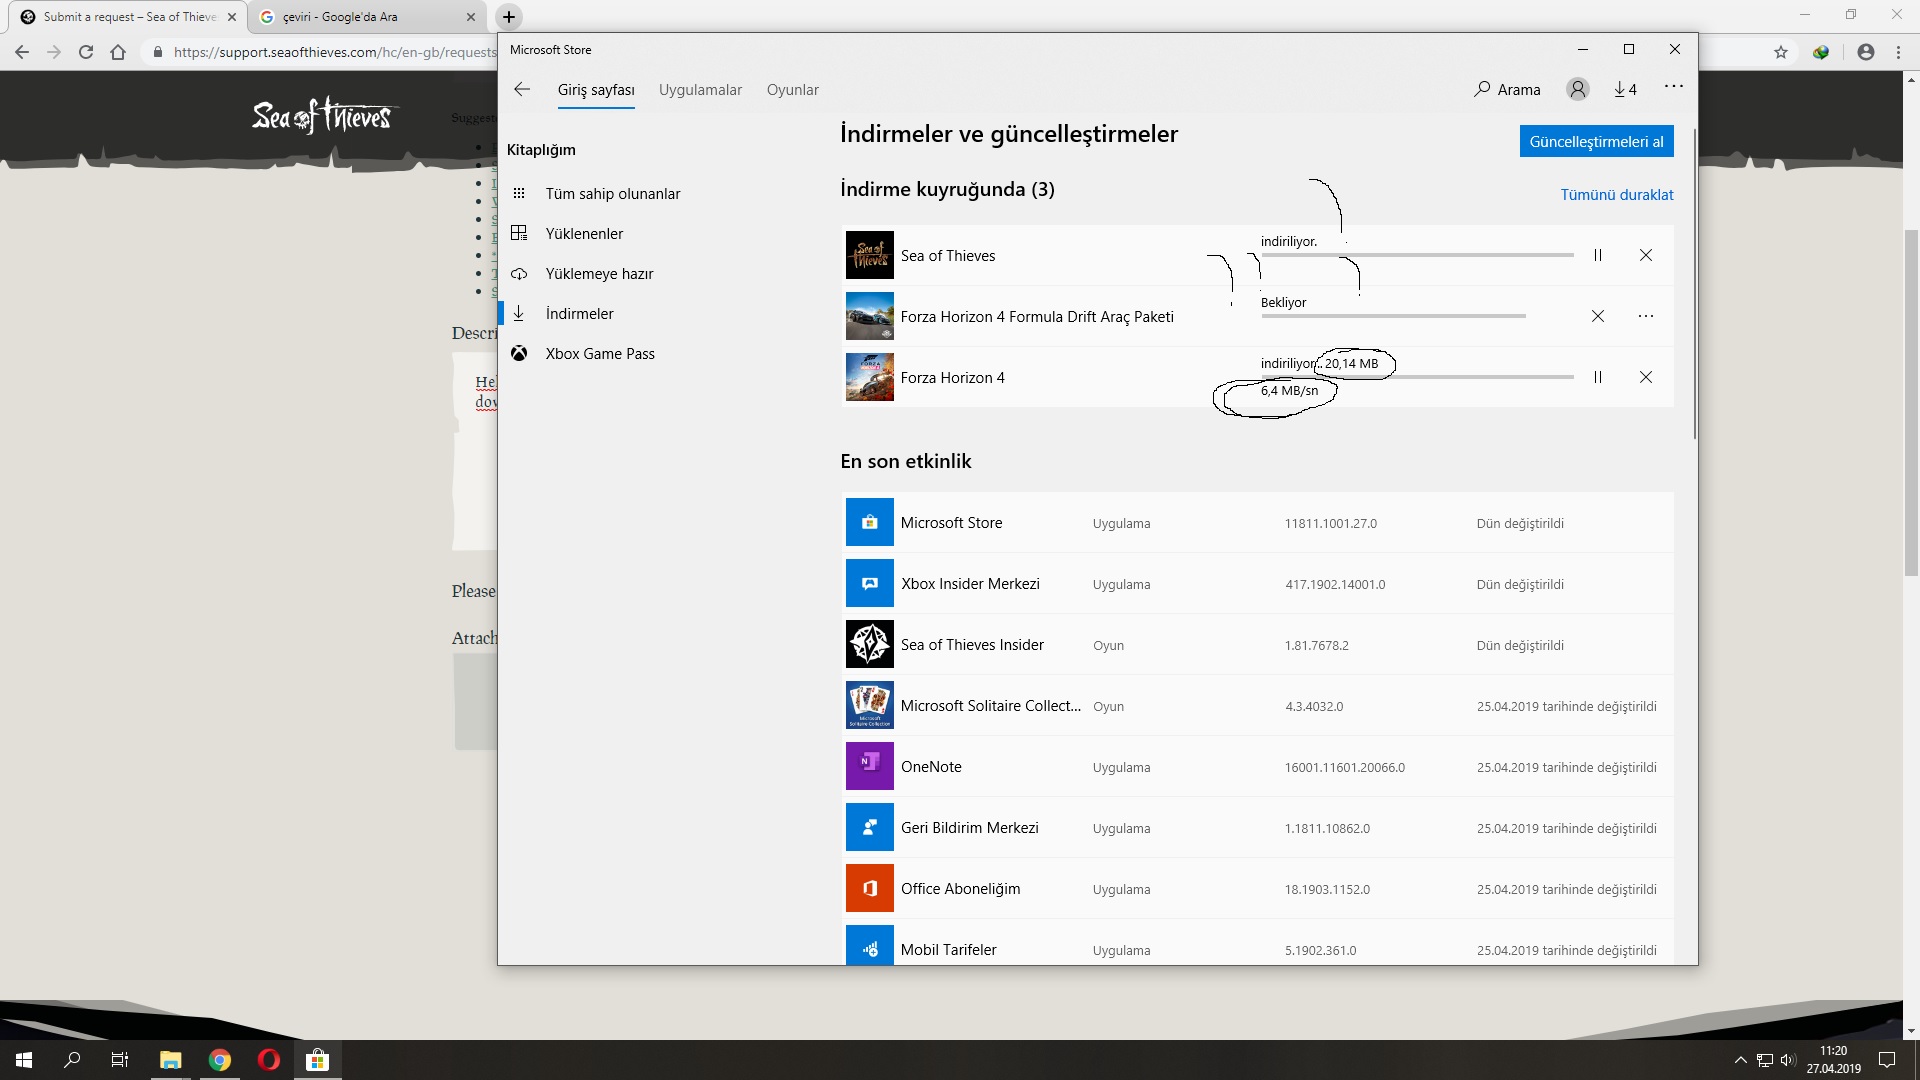Click the Geri Bildirim Merkezi icon
The width and height of the screenshot is (1920, 1080).
pyautogui.click(x=870, y=827)
